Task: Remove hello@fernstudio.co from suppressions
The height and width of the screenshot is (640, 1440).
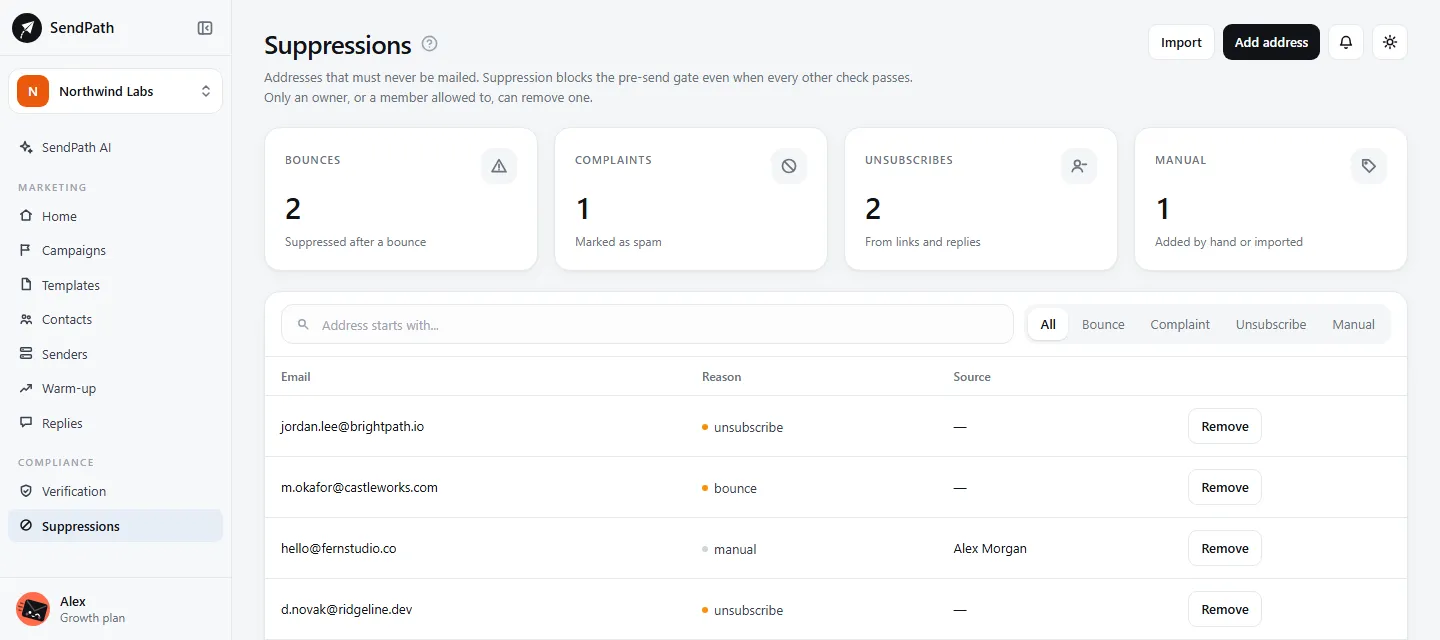Action: (x=1225, y=548)
